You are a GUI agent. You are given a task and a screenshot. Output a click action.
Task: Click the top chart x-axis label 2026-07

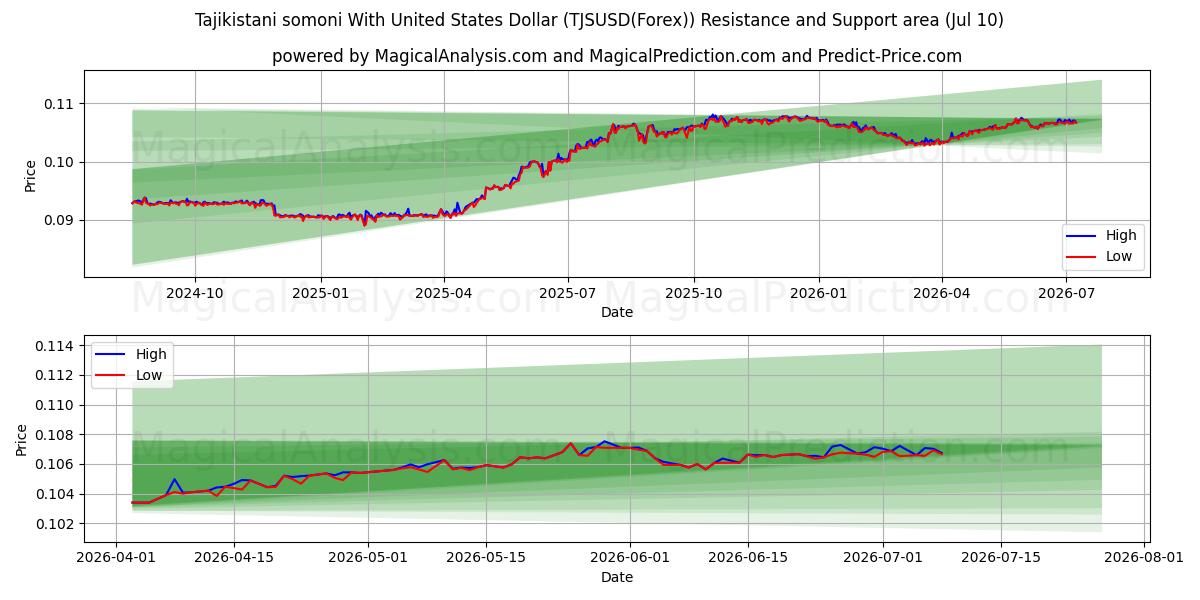(x=1067, y=294)
